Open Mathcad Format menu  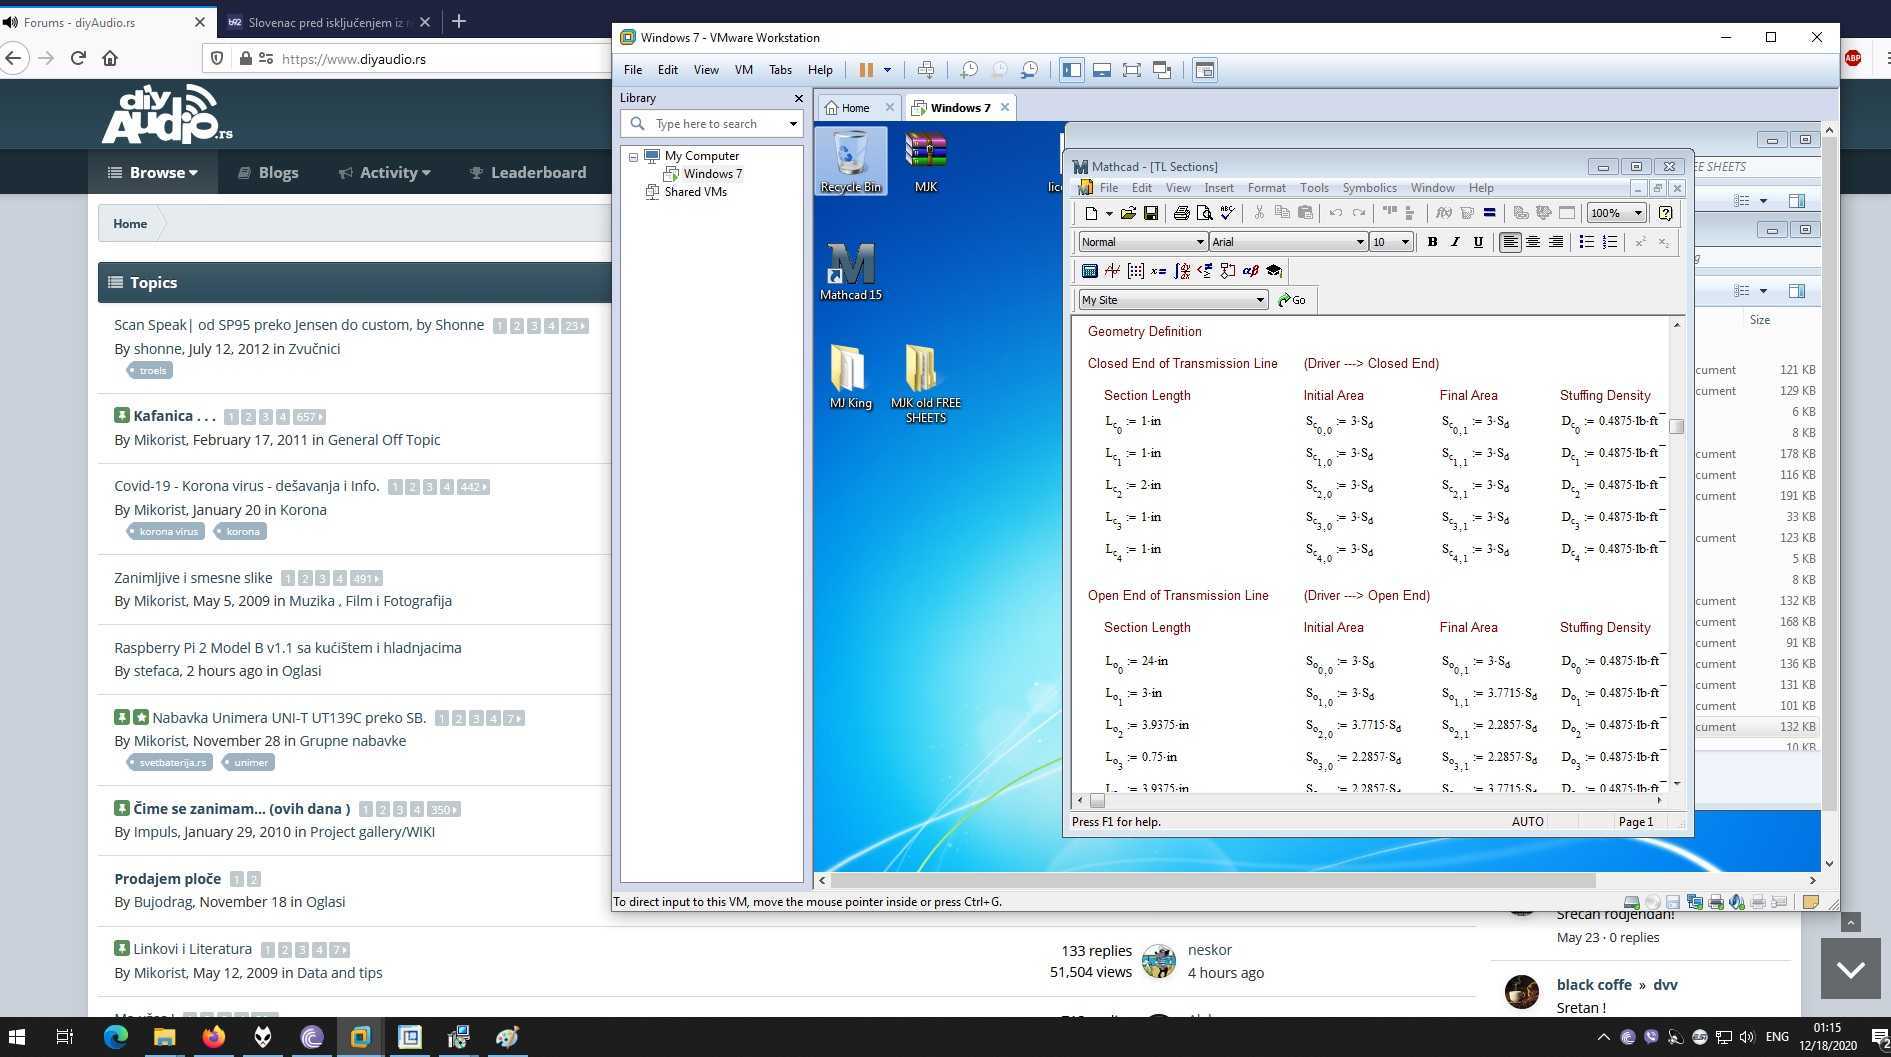[x=1266, y=188]
